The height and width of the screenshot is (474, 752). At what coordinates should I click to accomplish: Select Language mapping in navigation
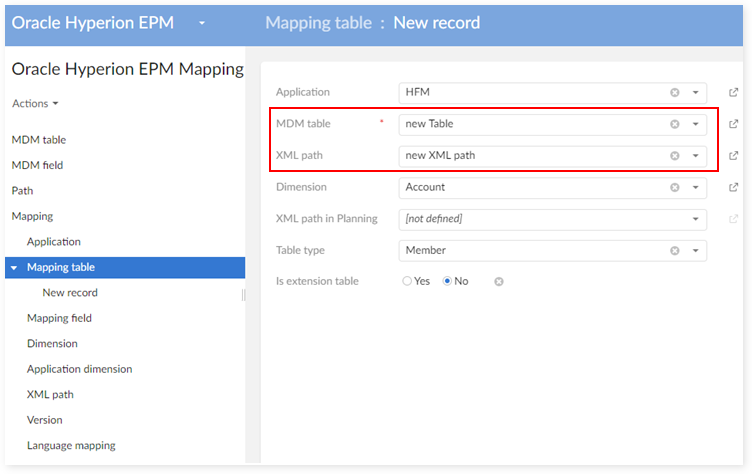[x=71, y=445]
